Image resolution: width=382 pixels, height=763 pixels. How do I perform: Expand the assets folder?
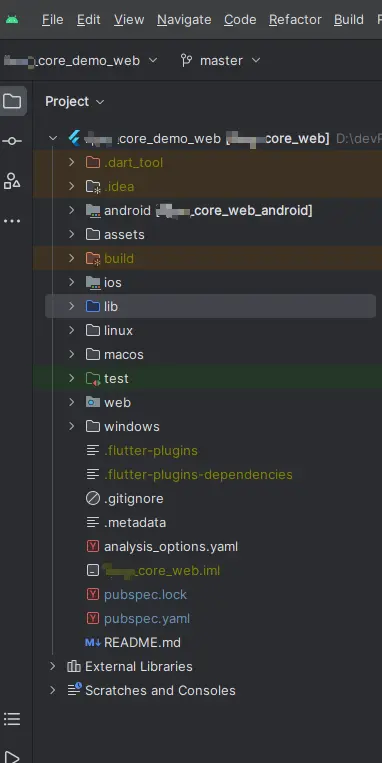72,234
